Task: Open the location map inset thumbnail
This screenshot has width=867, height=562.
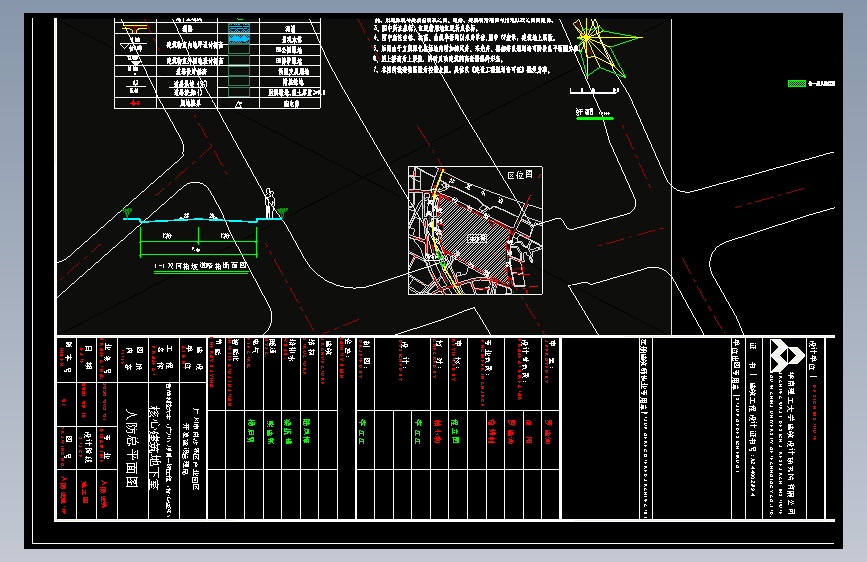Action: tap(475, 231)
